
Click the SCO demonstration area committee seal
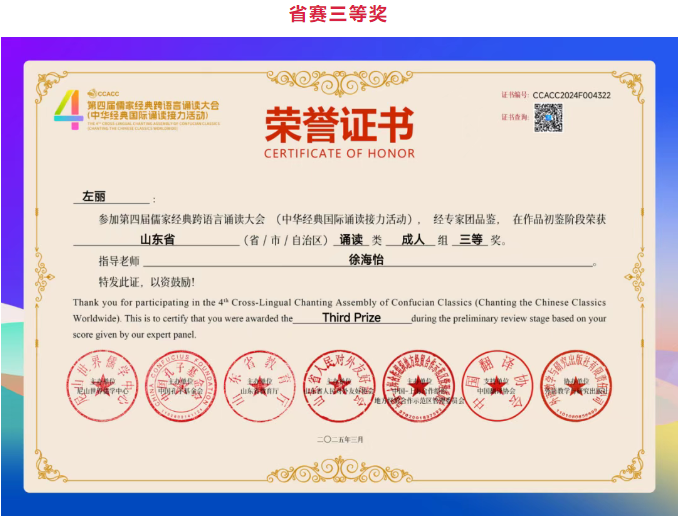pyautogui.click(x=419, y=386)
